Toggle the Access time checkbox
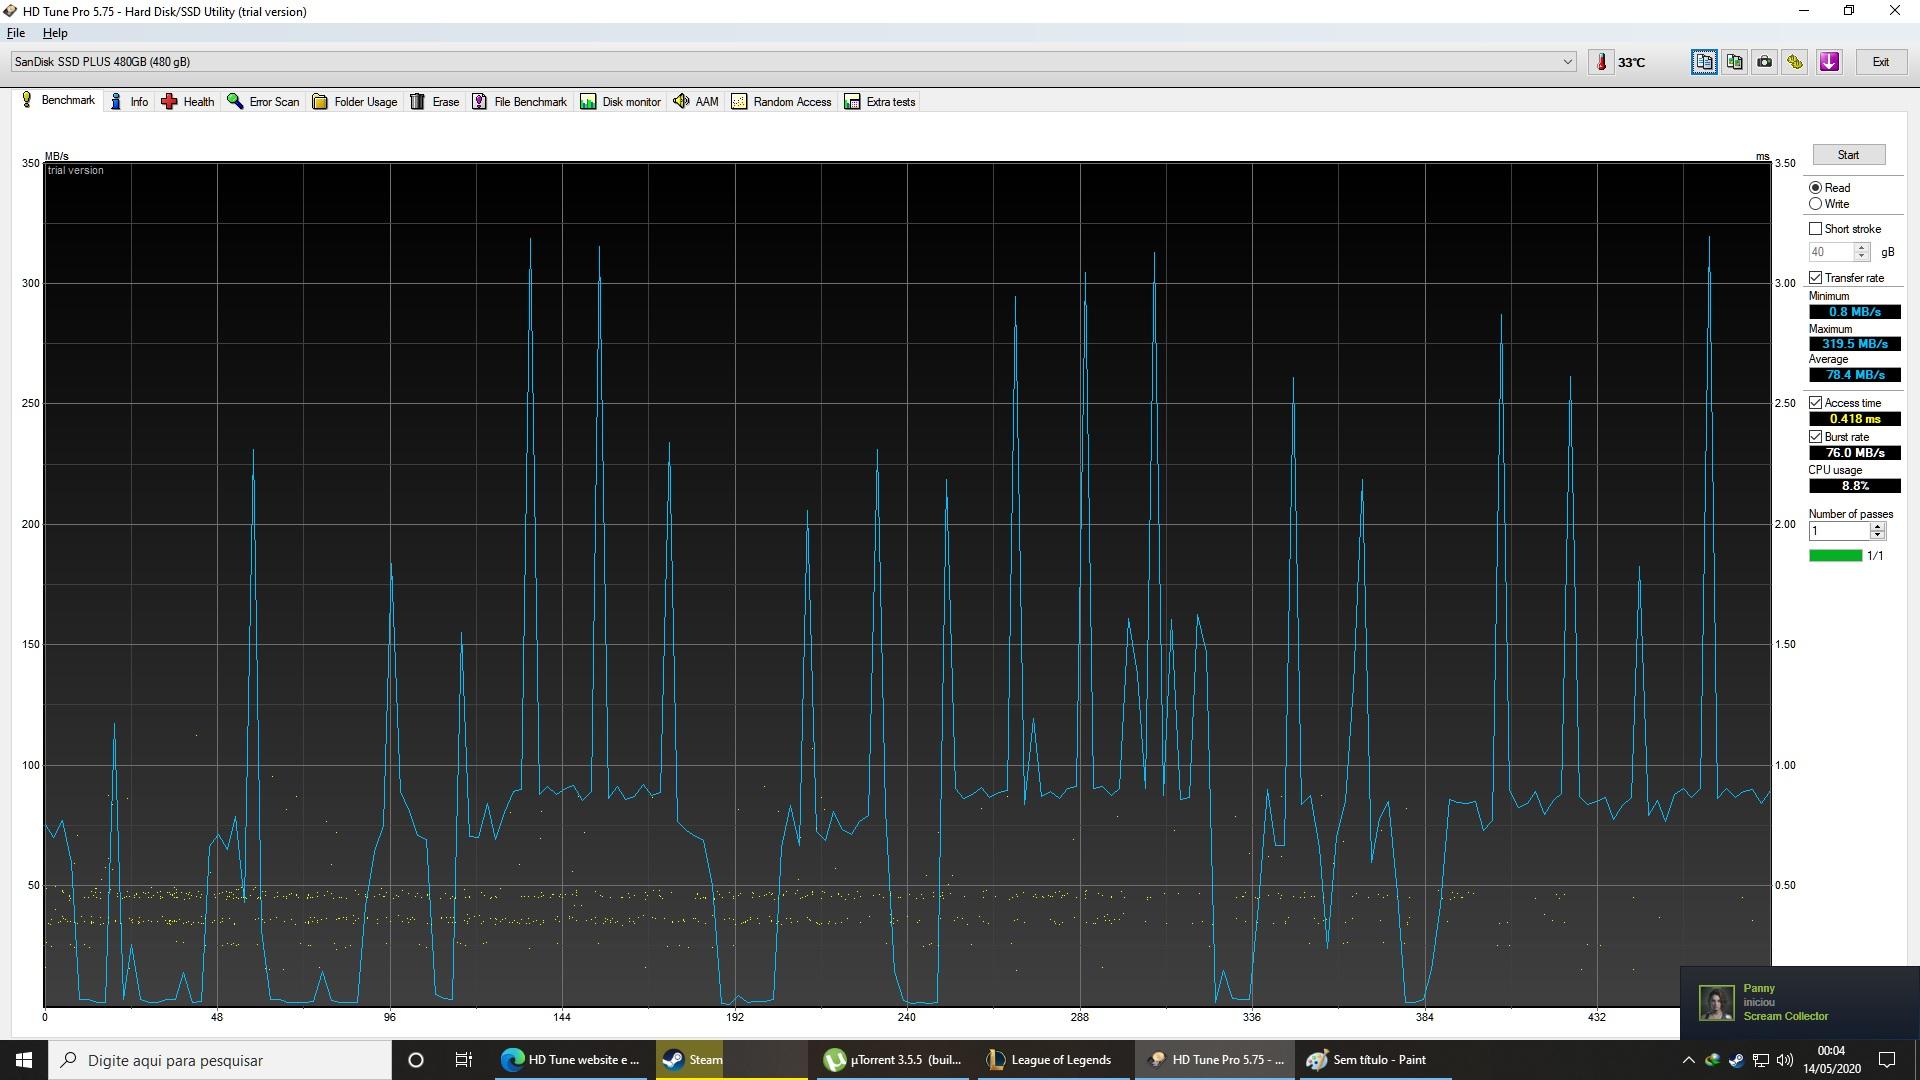The image size is (1920, 1080). coord(1815,403)
